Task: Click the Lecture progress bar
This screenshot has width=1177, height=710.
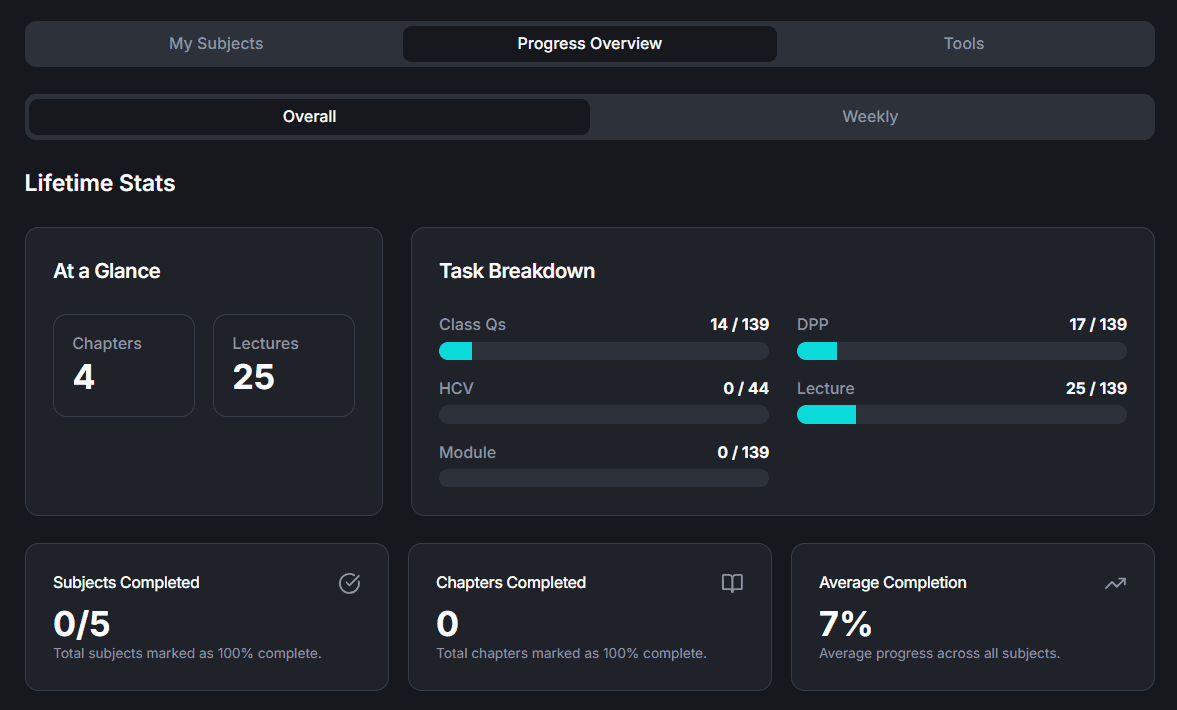Action: click(x=961, y=414)
